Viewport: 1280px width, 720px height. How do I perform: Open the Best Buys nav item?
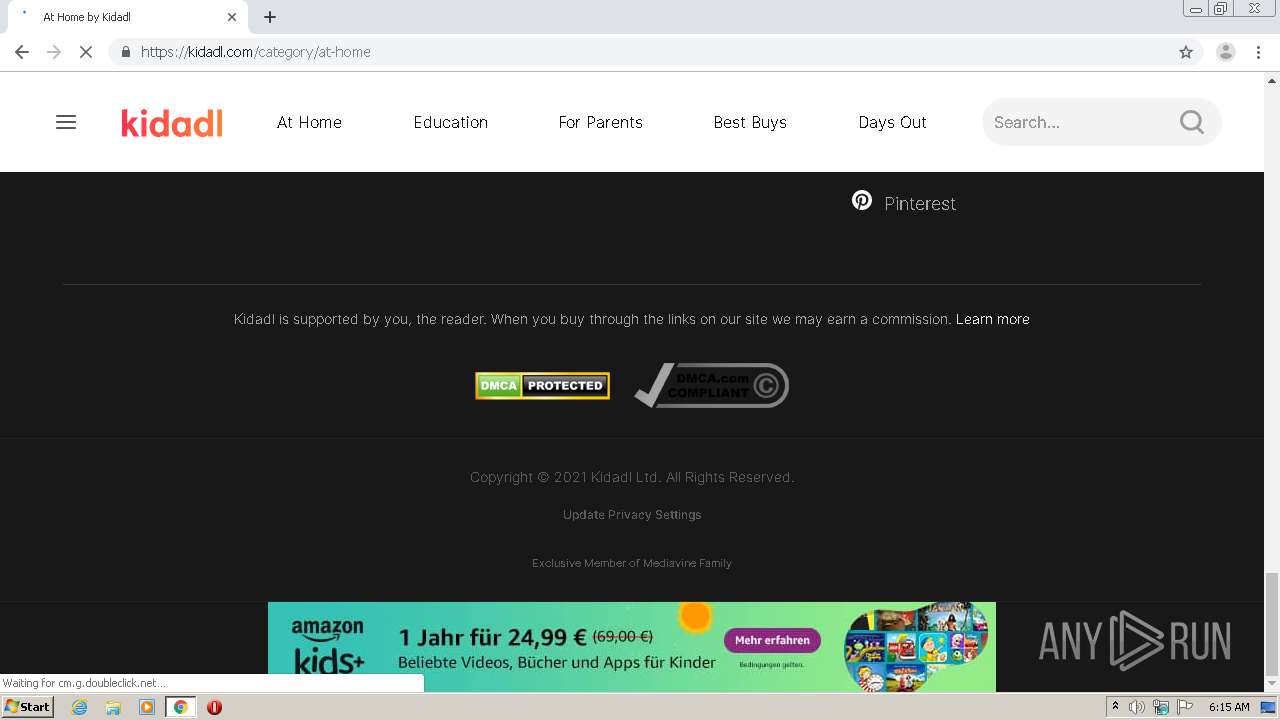pos(750,122)
